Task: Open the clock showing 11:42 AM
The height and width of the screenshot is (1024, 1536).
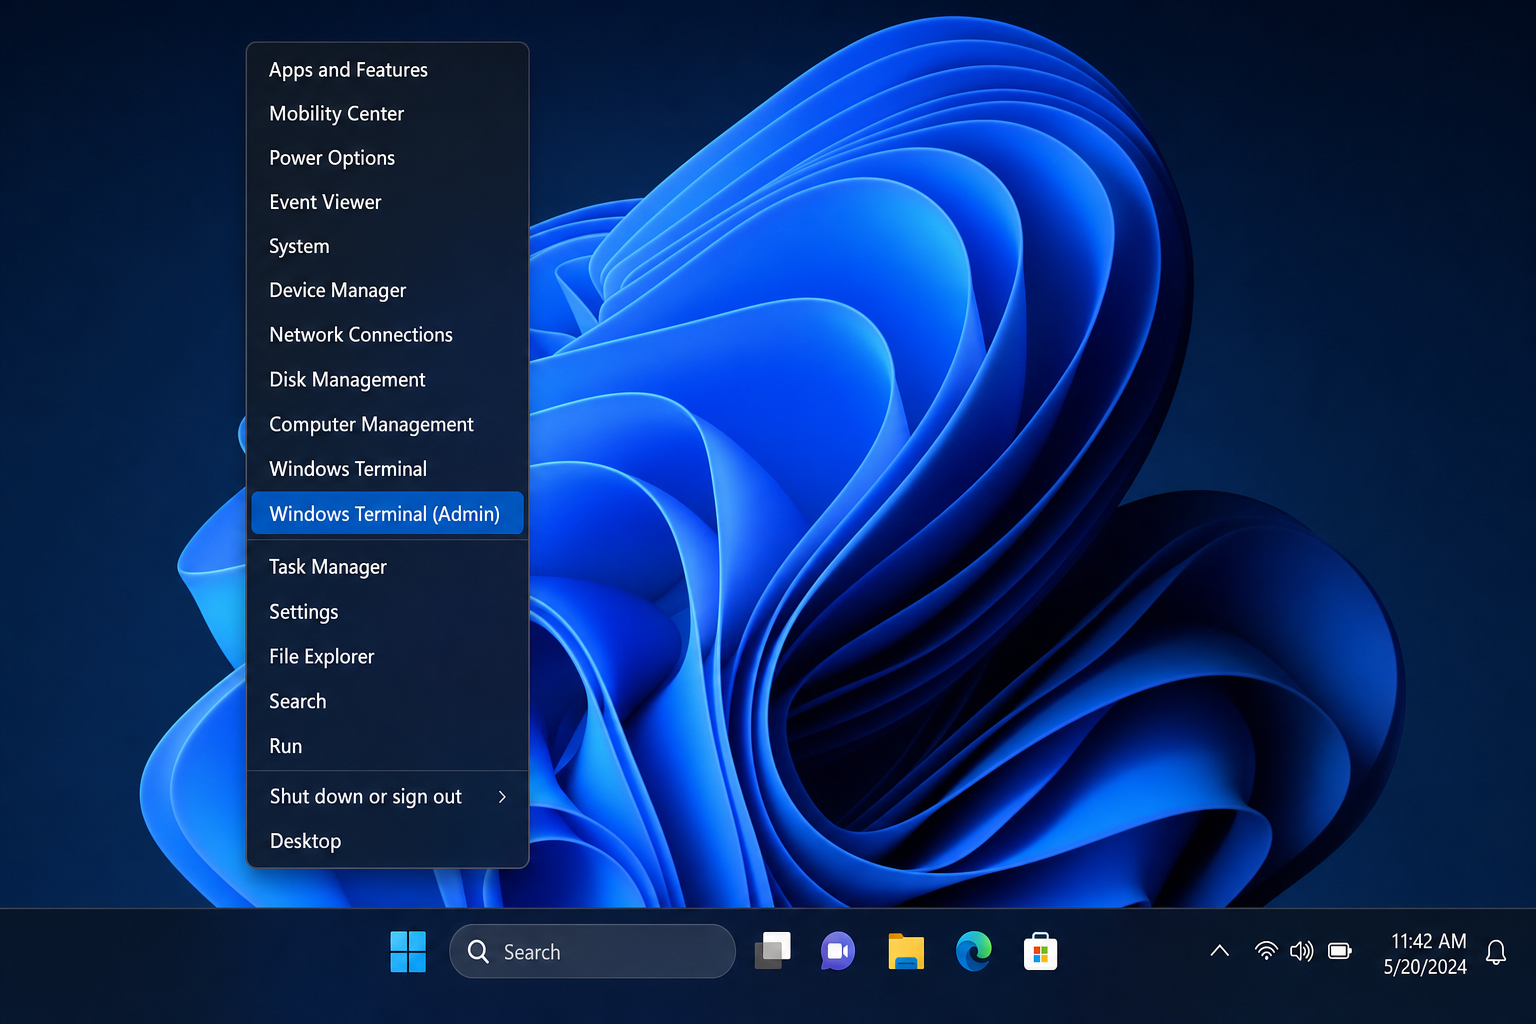Action: pyautogui.click(x=1428, y=941)
